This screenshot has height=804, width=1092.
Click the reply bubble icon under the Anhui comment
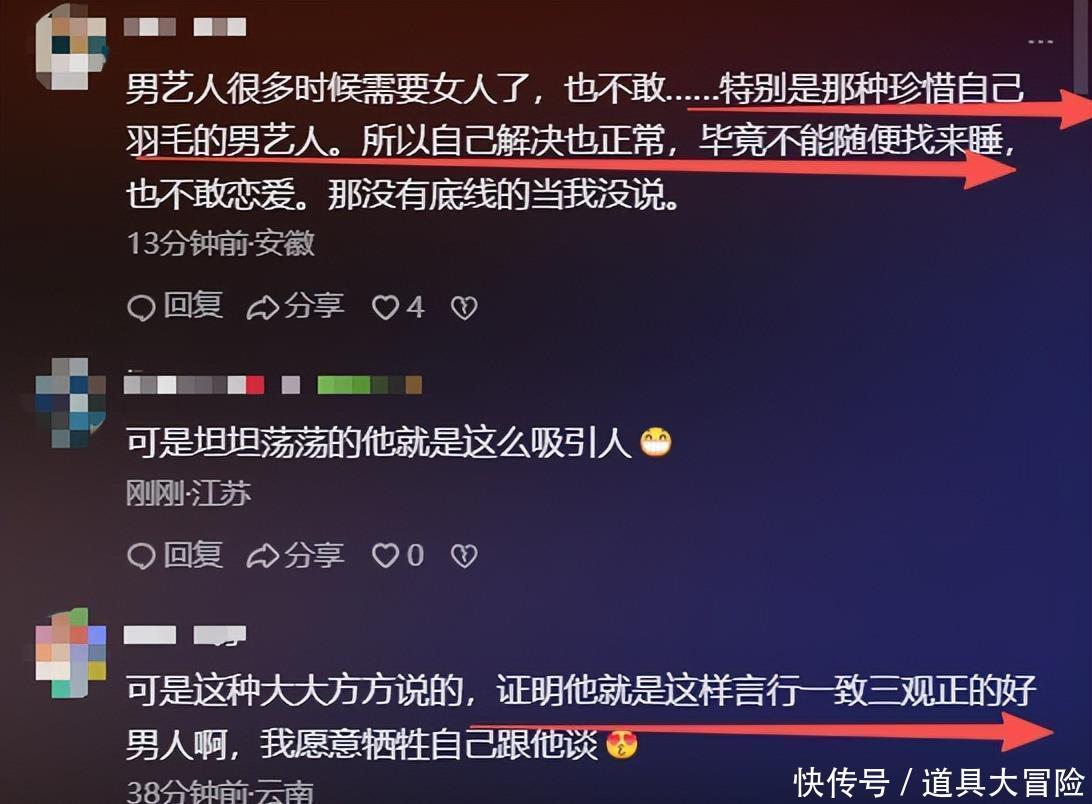[141, 307]
